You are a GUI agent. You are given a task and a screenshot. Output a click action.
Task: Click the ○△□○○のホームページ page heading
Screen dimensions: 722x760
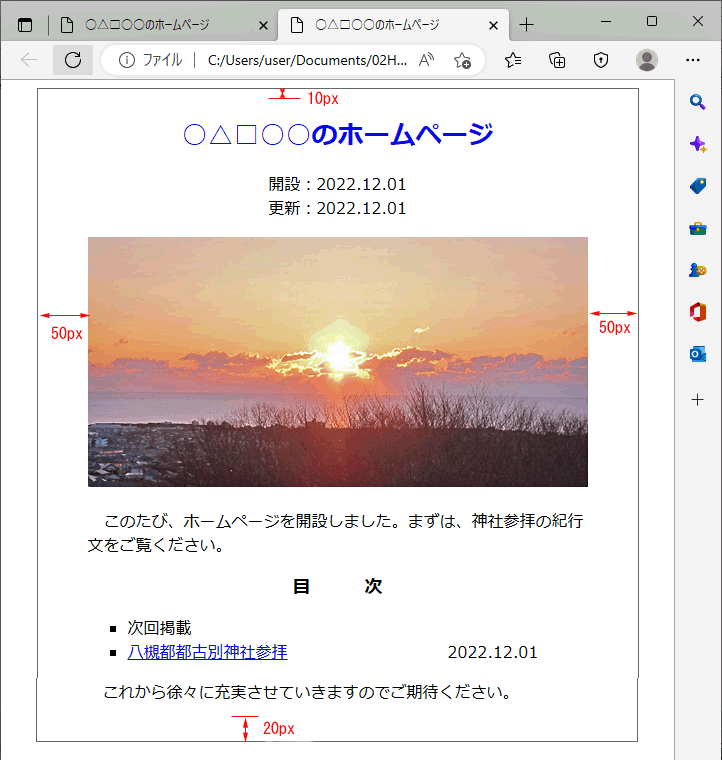338,134
